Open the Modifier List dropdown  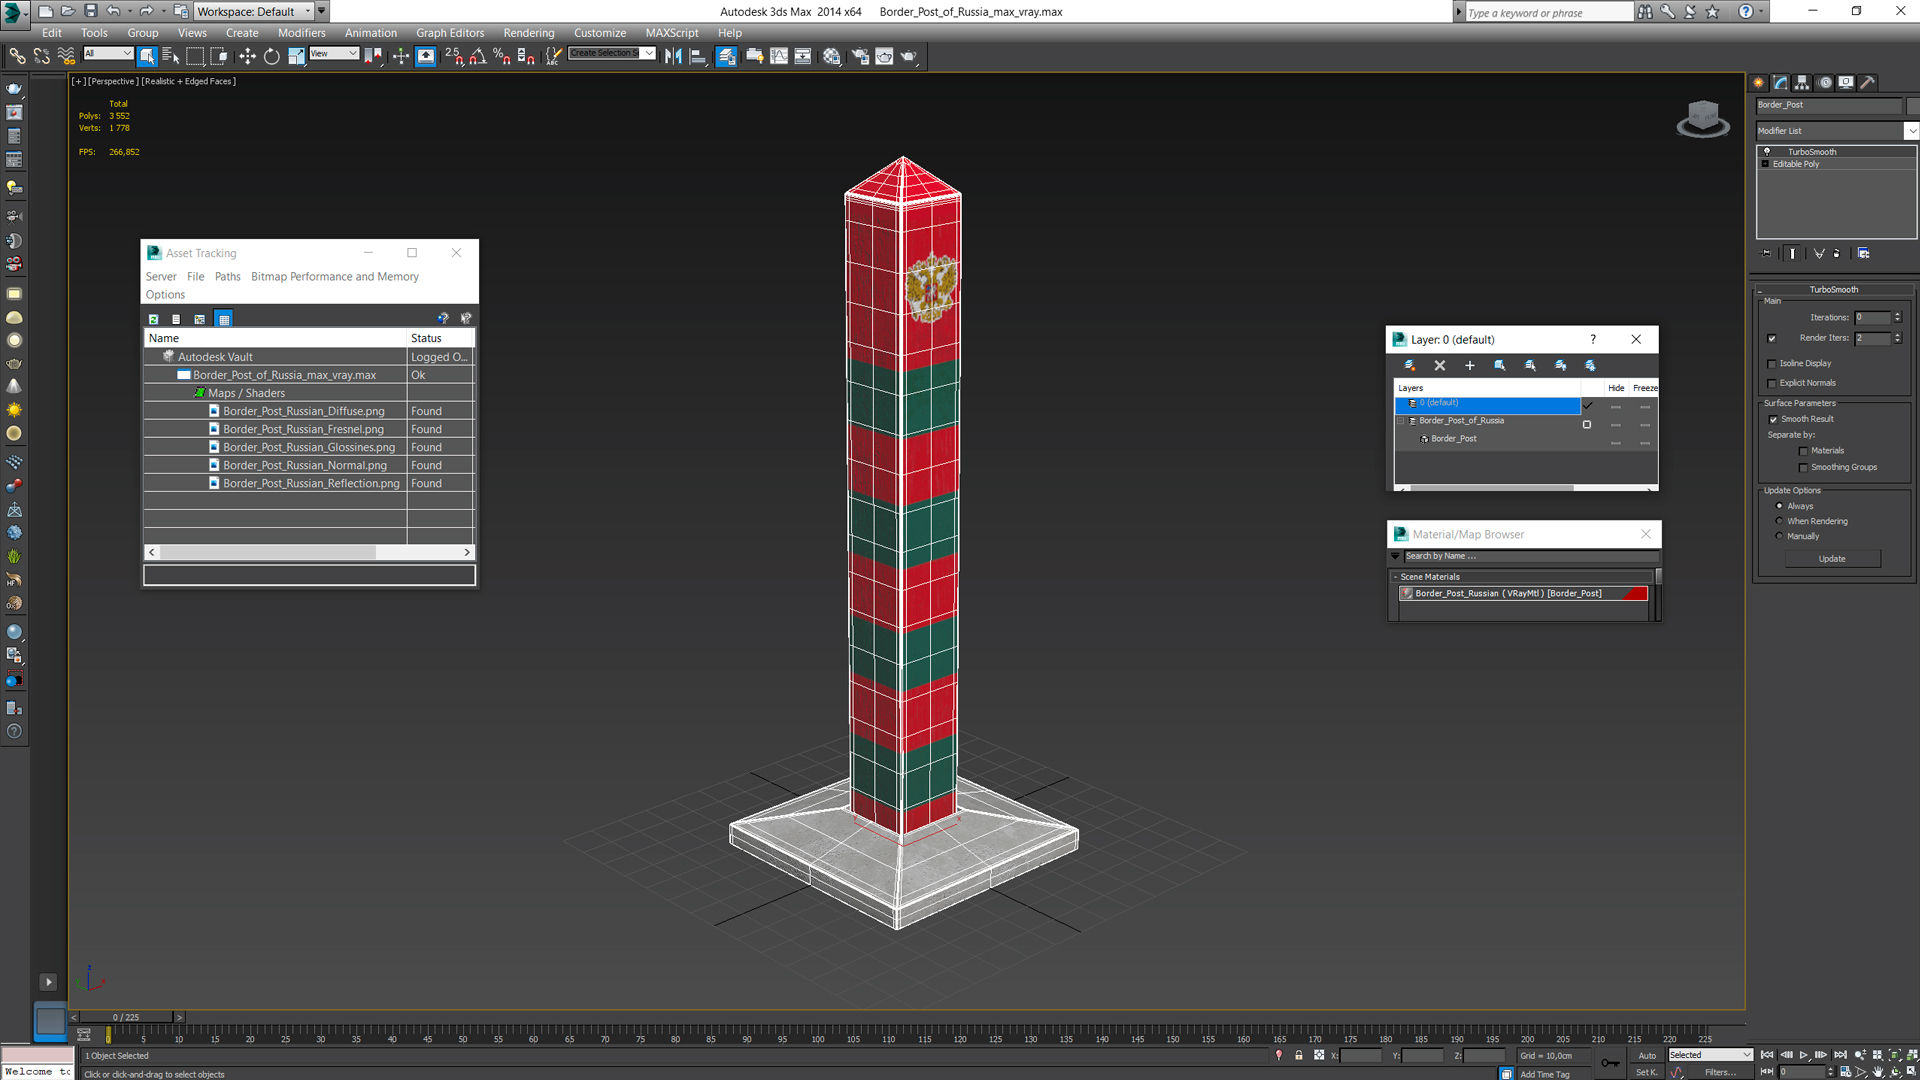point(1911,131)
